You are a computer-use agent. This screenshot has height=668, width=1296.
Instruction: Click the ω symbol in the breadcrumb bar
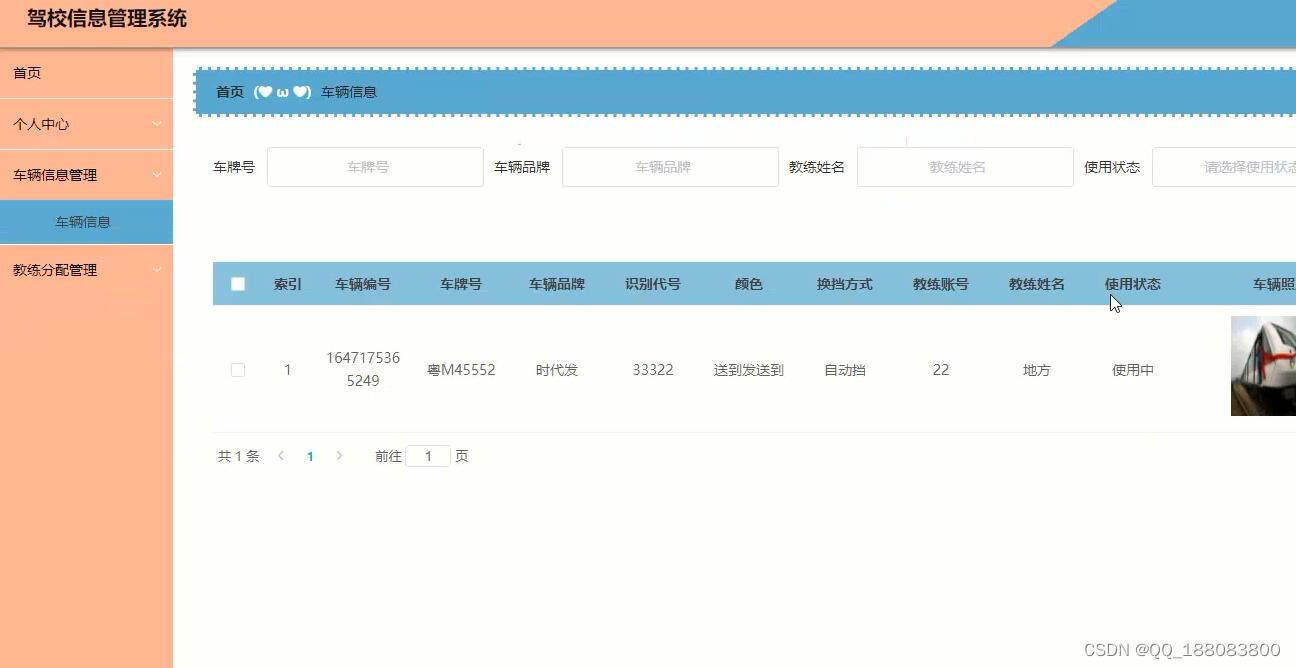point(283,91)
